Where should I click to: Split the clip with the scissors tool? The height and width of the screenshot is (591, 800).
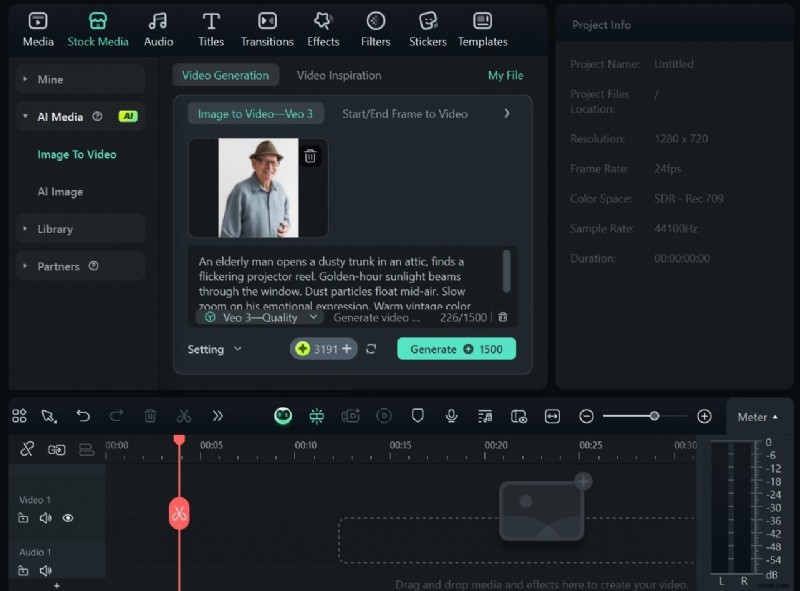pos(184,416)
